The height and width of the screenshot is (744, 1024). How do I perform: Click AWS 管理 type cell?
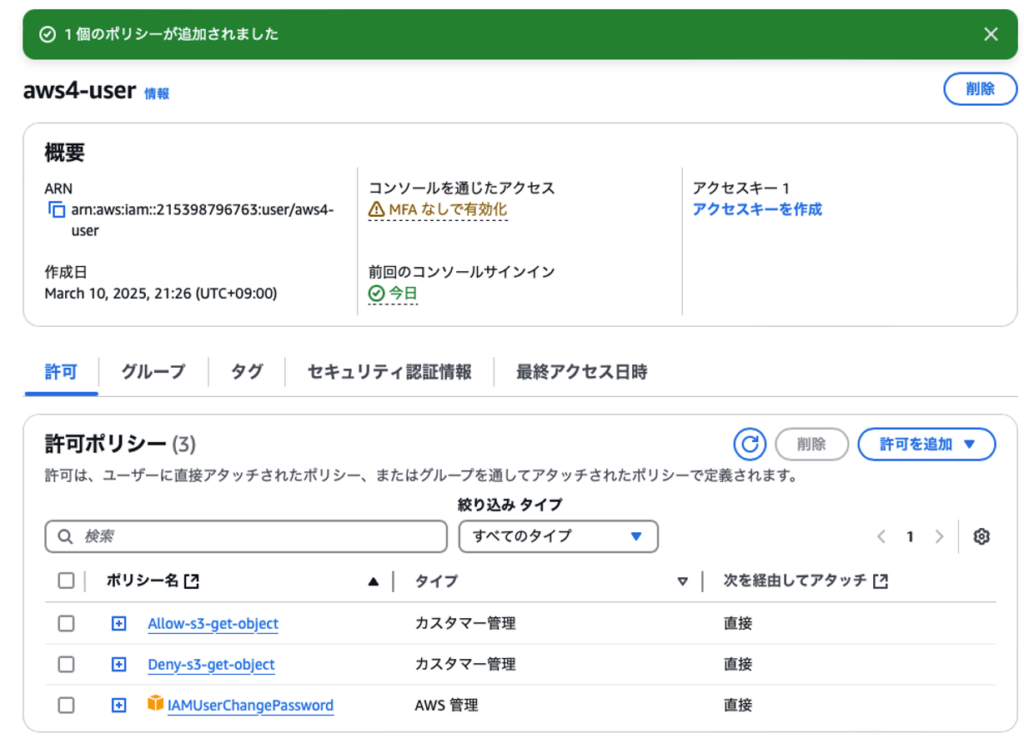447,705
